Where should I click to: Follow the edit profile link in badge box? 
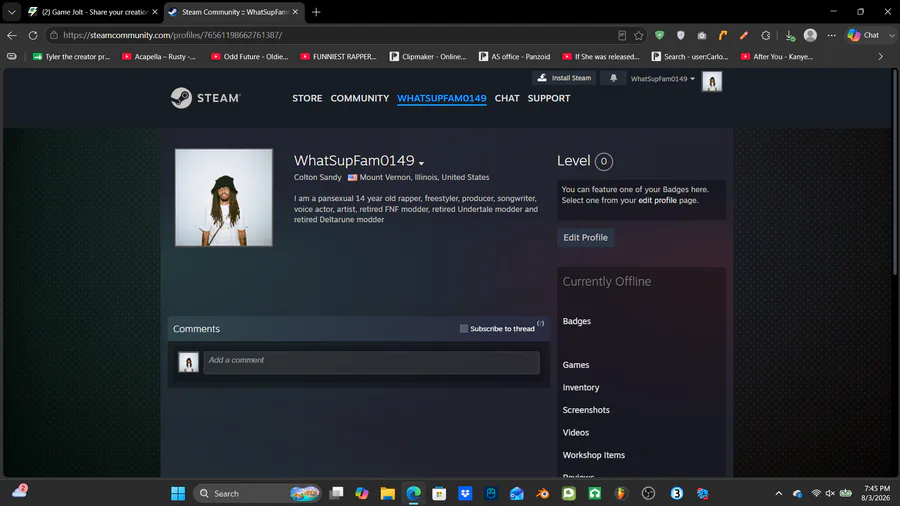click(x=657, y=200)
